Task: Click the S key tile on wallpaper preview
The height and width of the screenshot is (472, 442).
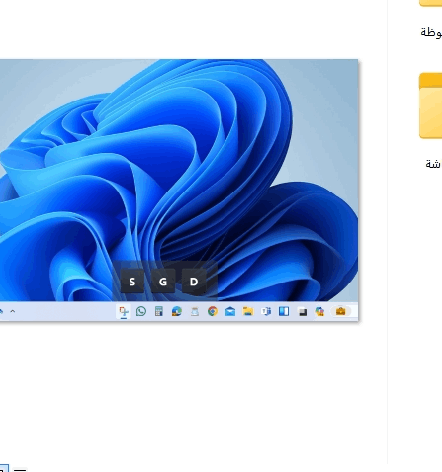Action: click(132, 282)
